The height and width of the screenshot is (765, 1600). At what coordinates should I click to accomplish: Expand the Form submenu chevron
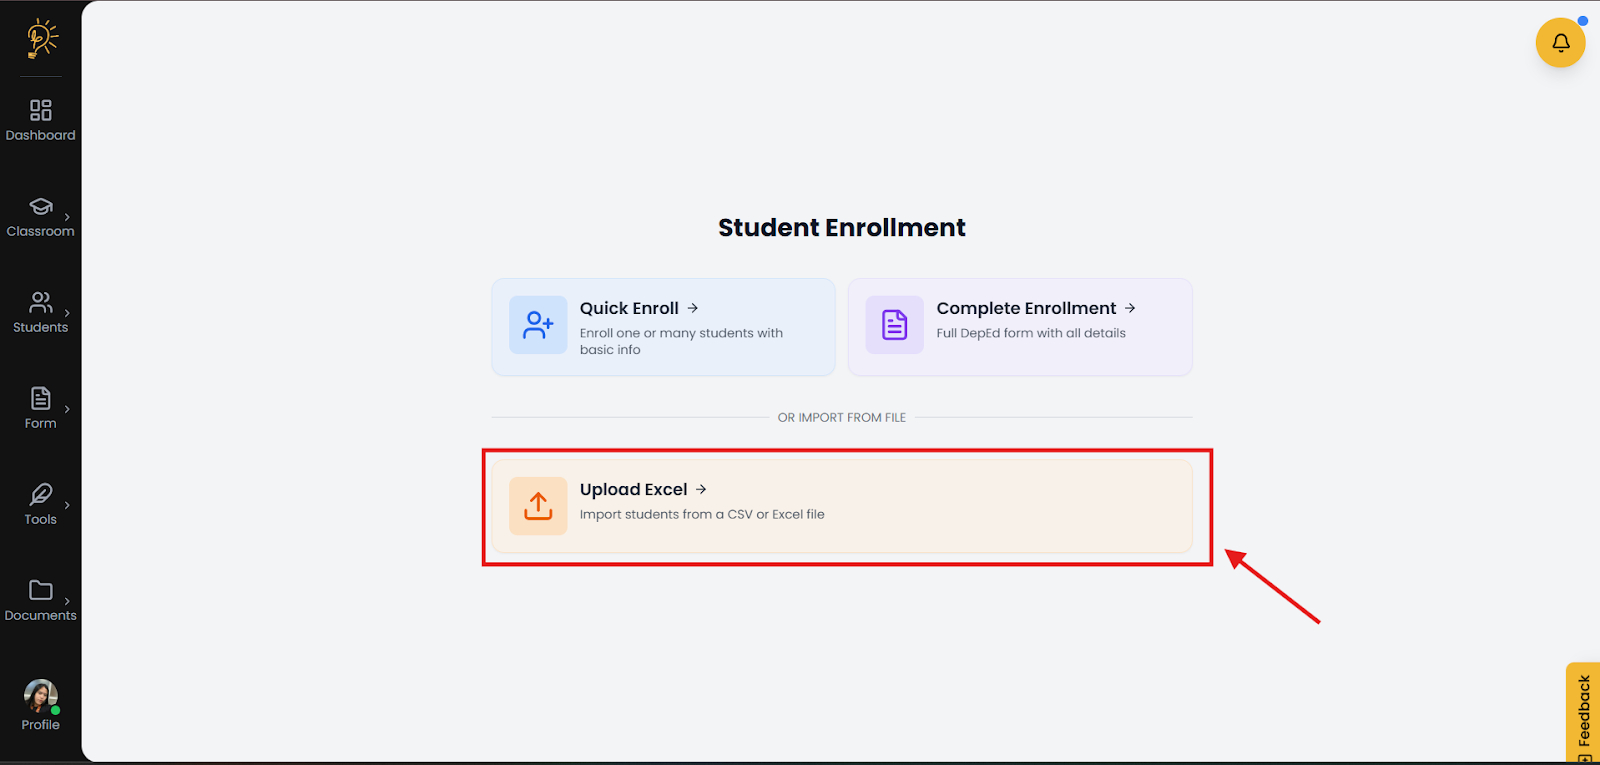click(67, 409)
